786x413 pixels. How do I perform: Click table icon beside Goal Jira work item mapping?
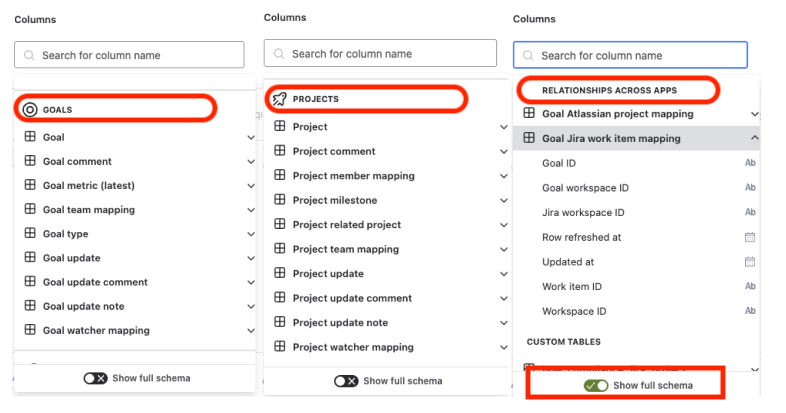(529, 138)
